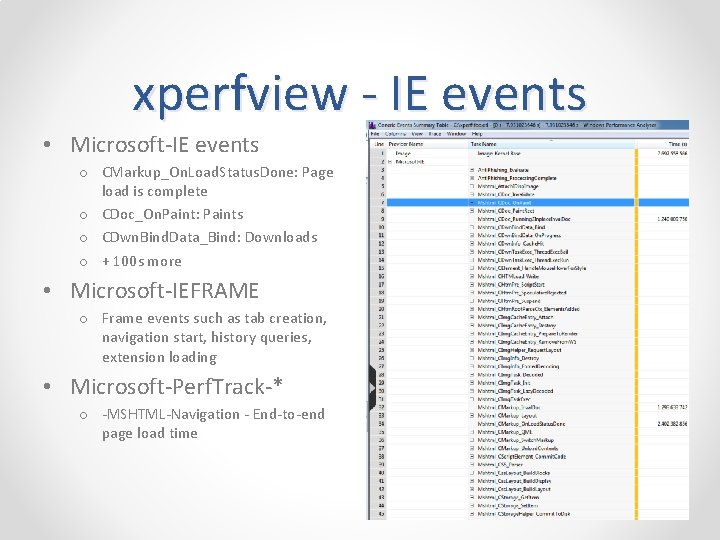720x540 pixels.
Task: Select the Mshtml_CssLayout_BuildLayout task name
Action: click(514, 489)
